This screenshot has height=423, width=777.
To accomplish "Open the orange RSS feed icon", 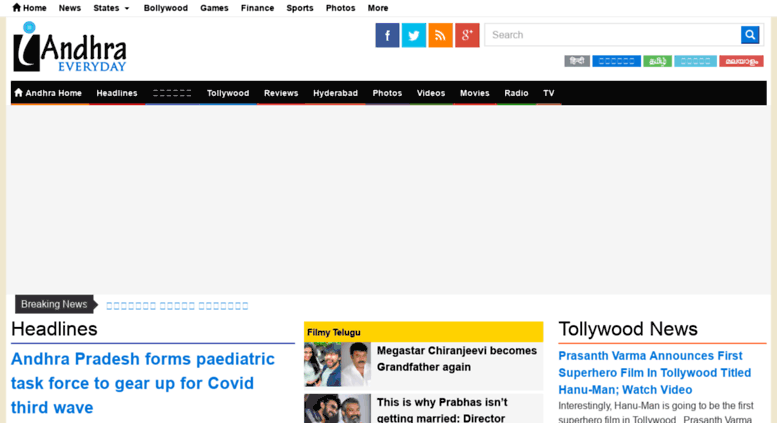I will tap(440, 35).
